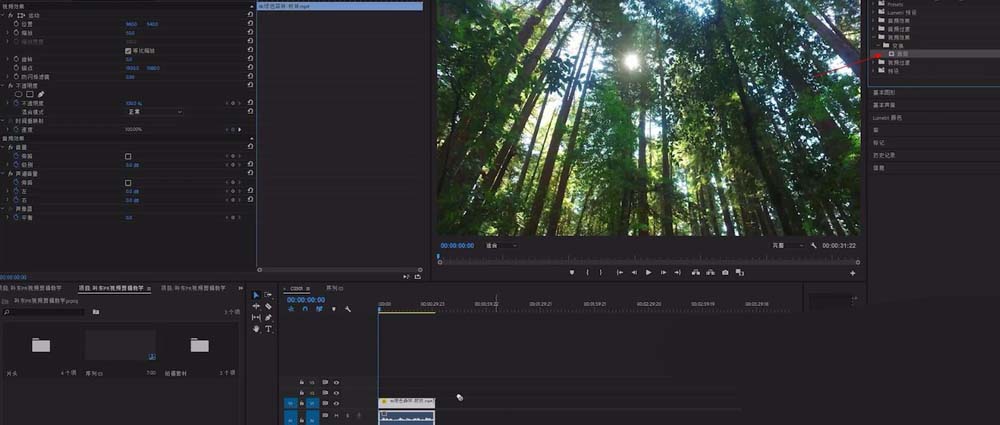Screen dimensions: 1000x425
Task: Export frame with camera icon
Action: [725, 272]
